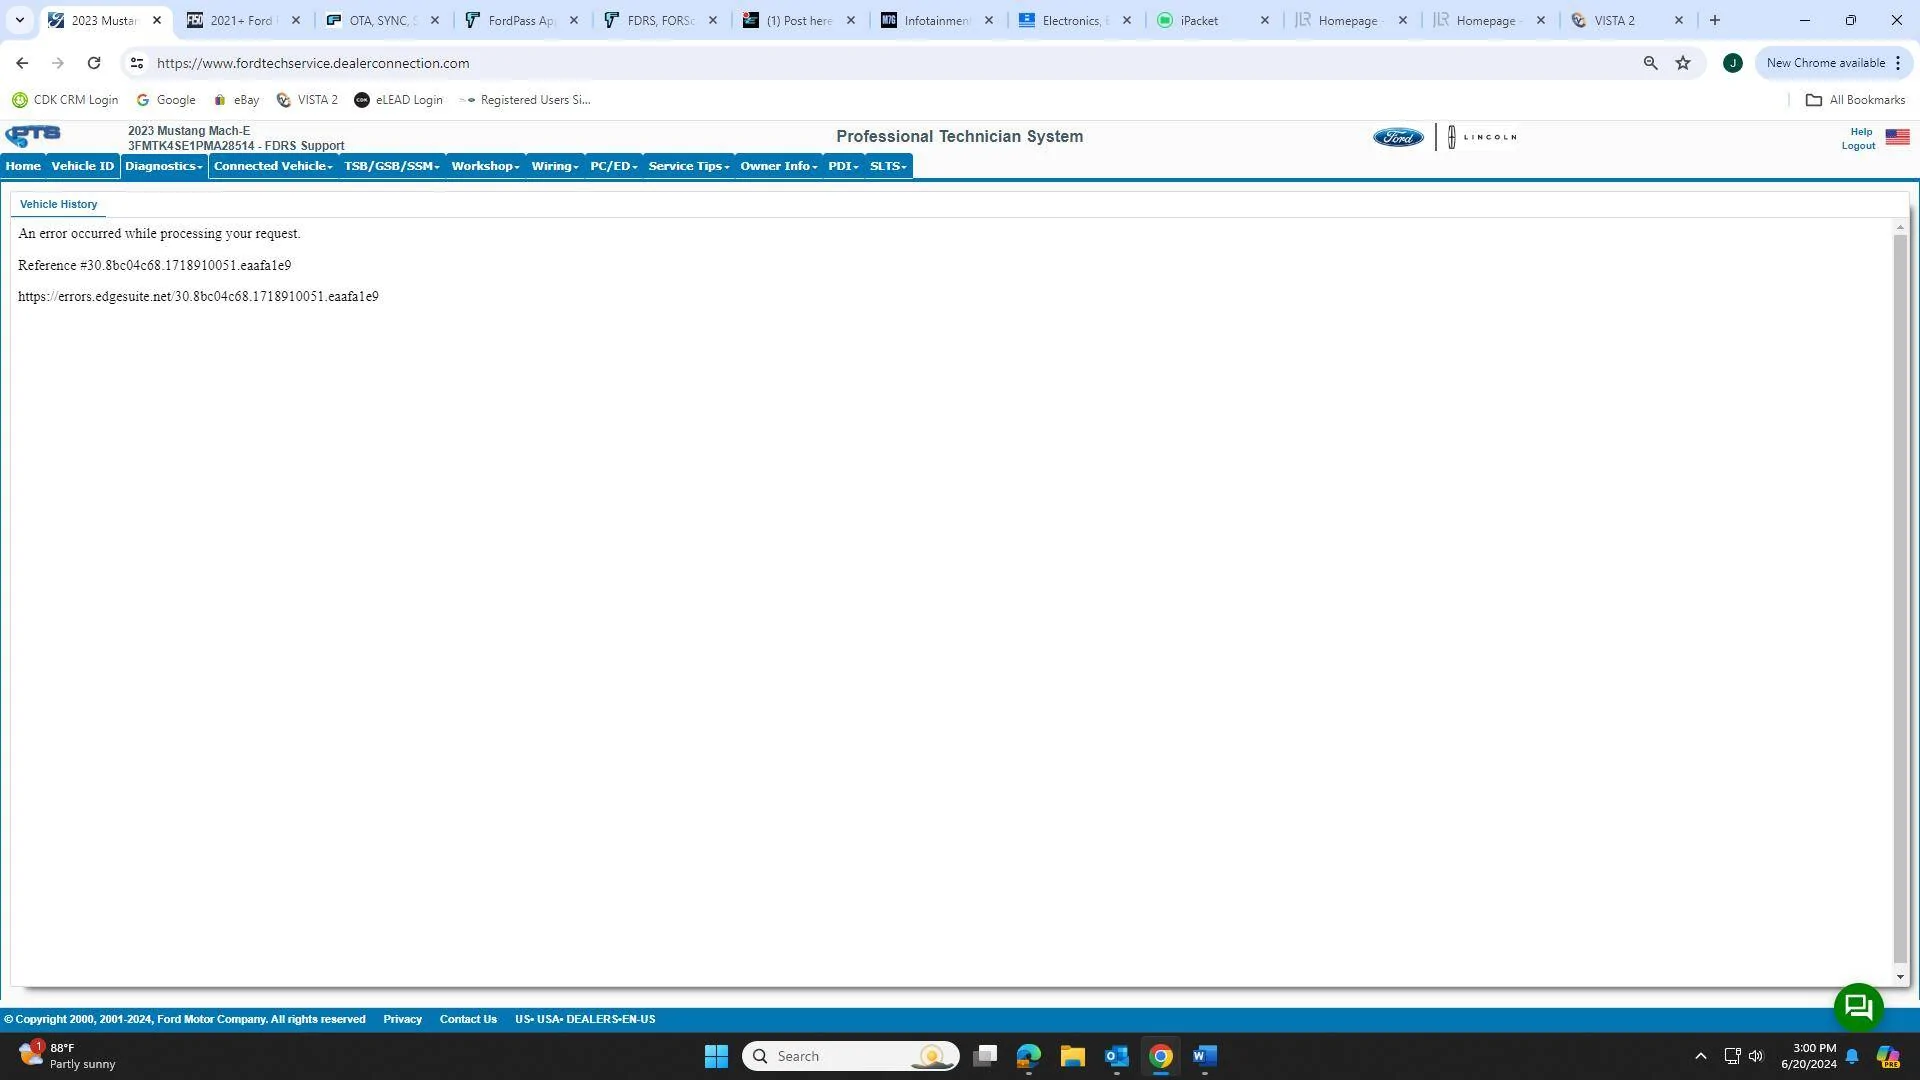The image size is (1920, 1080).
Task: Open the eBay bookmark
Action: [x=236, y=100]
